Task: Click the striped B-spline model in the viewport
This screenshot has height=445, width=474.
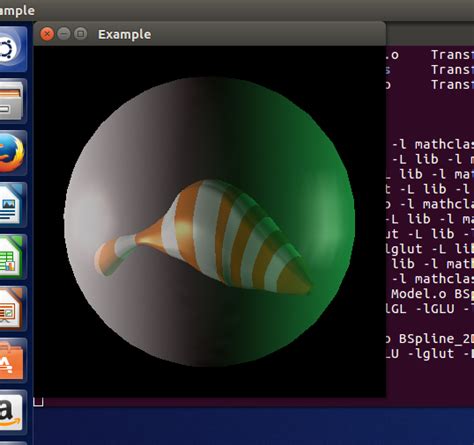Action: click(x=203, y=237)
